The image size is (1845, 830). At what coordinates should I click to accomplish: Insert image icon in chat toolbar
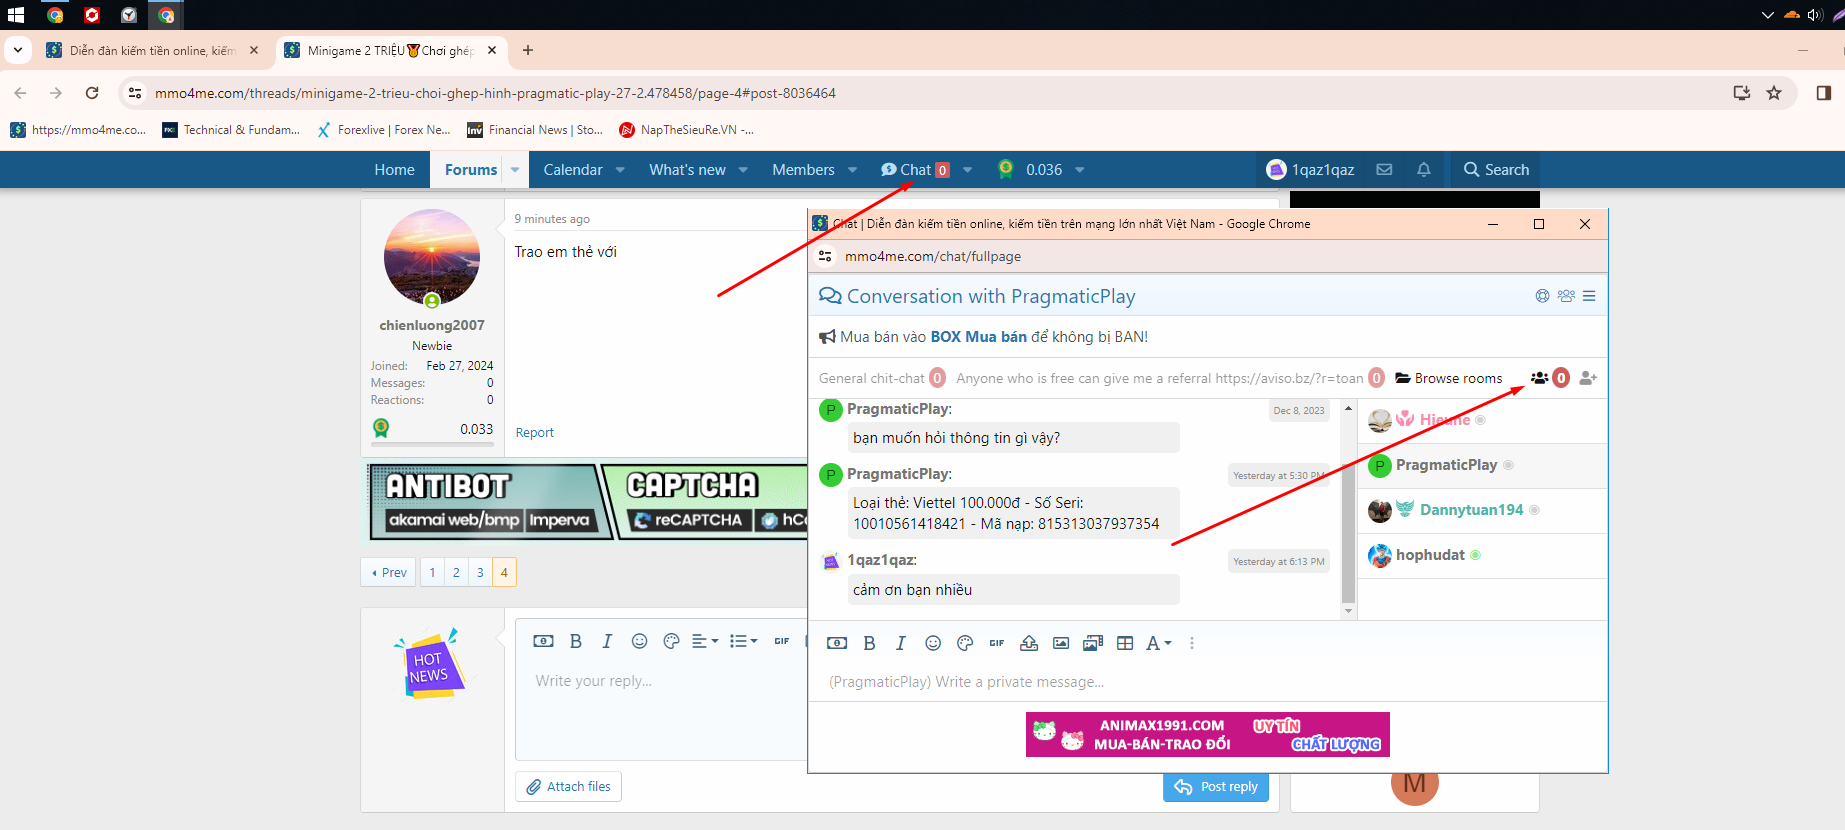[1061, 643]
